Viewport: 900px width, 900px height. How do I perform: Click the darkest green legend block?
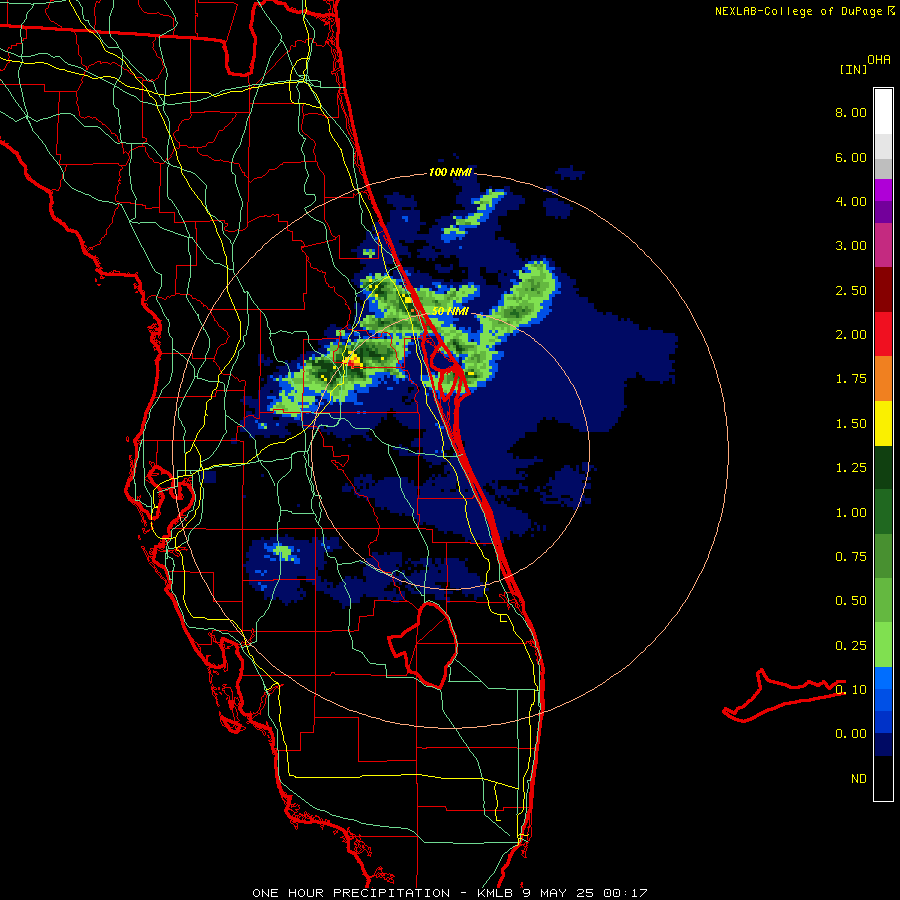pos(883,467)
